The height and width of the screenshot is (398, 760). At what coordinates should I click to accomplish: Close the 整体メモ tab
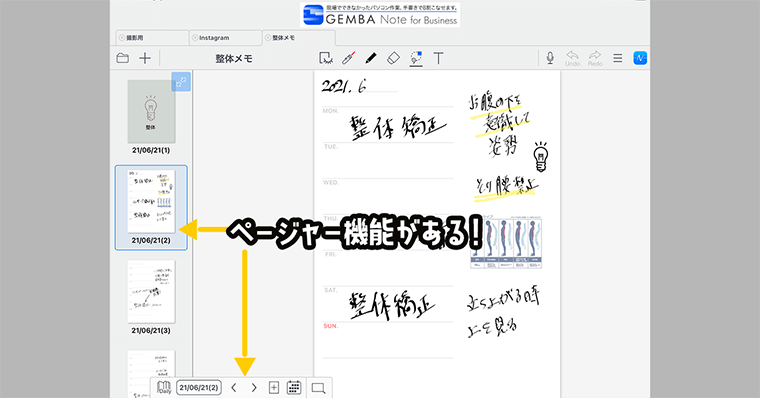[268, 38]
